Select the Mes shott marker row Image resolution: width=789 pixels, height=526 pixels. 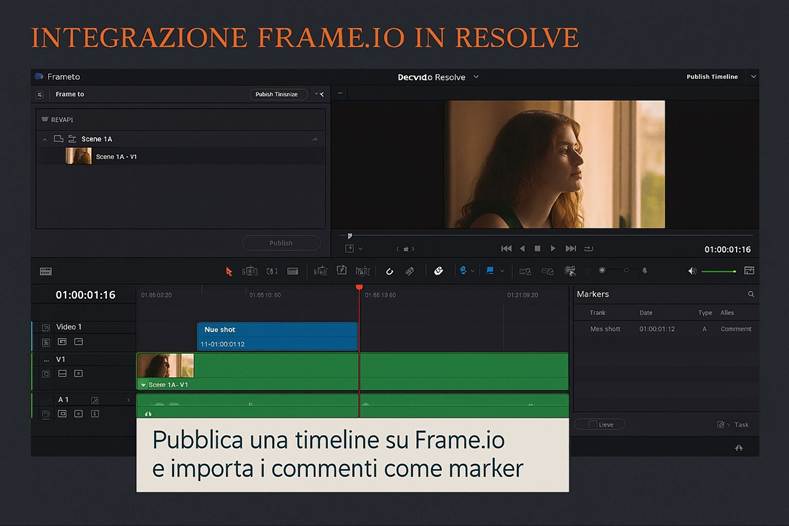tap(666, 329)
